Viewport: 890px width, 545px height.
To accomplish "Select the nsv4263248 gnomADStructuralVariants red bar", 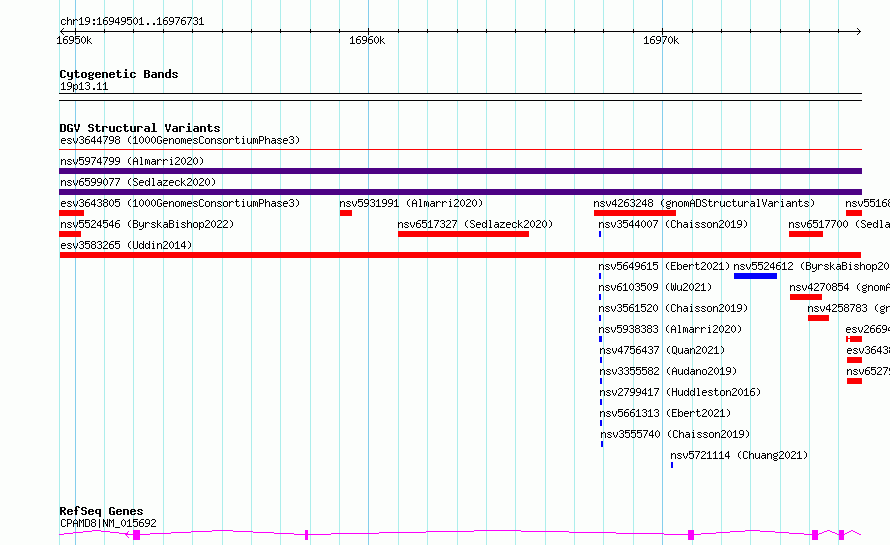I will pos(635,213).
